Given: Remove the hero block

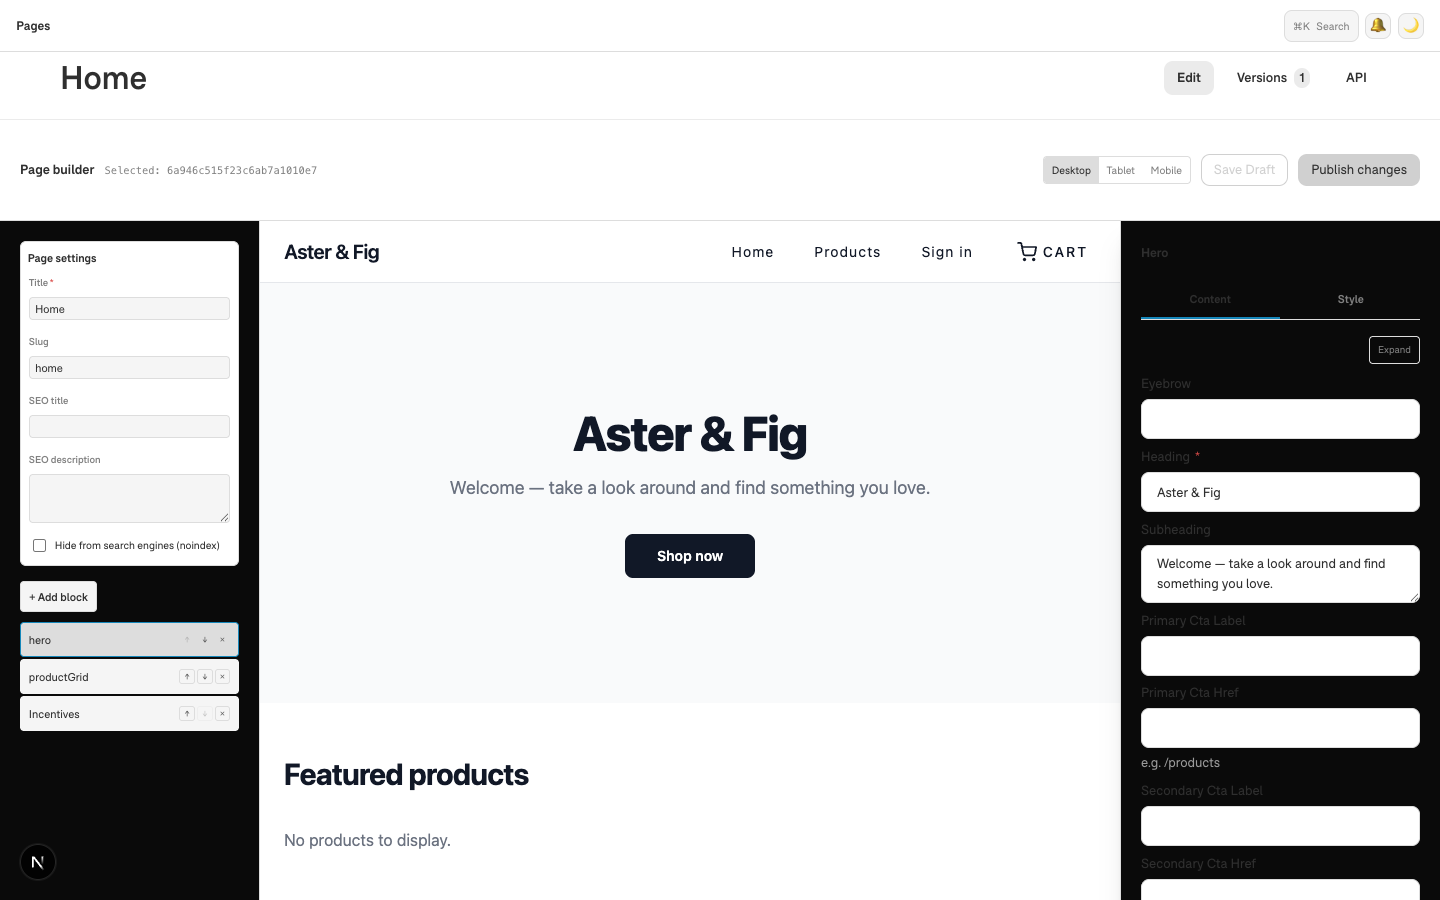Looking at the screenshot, I should point(223,640).
